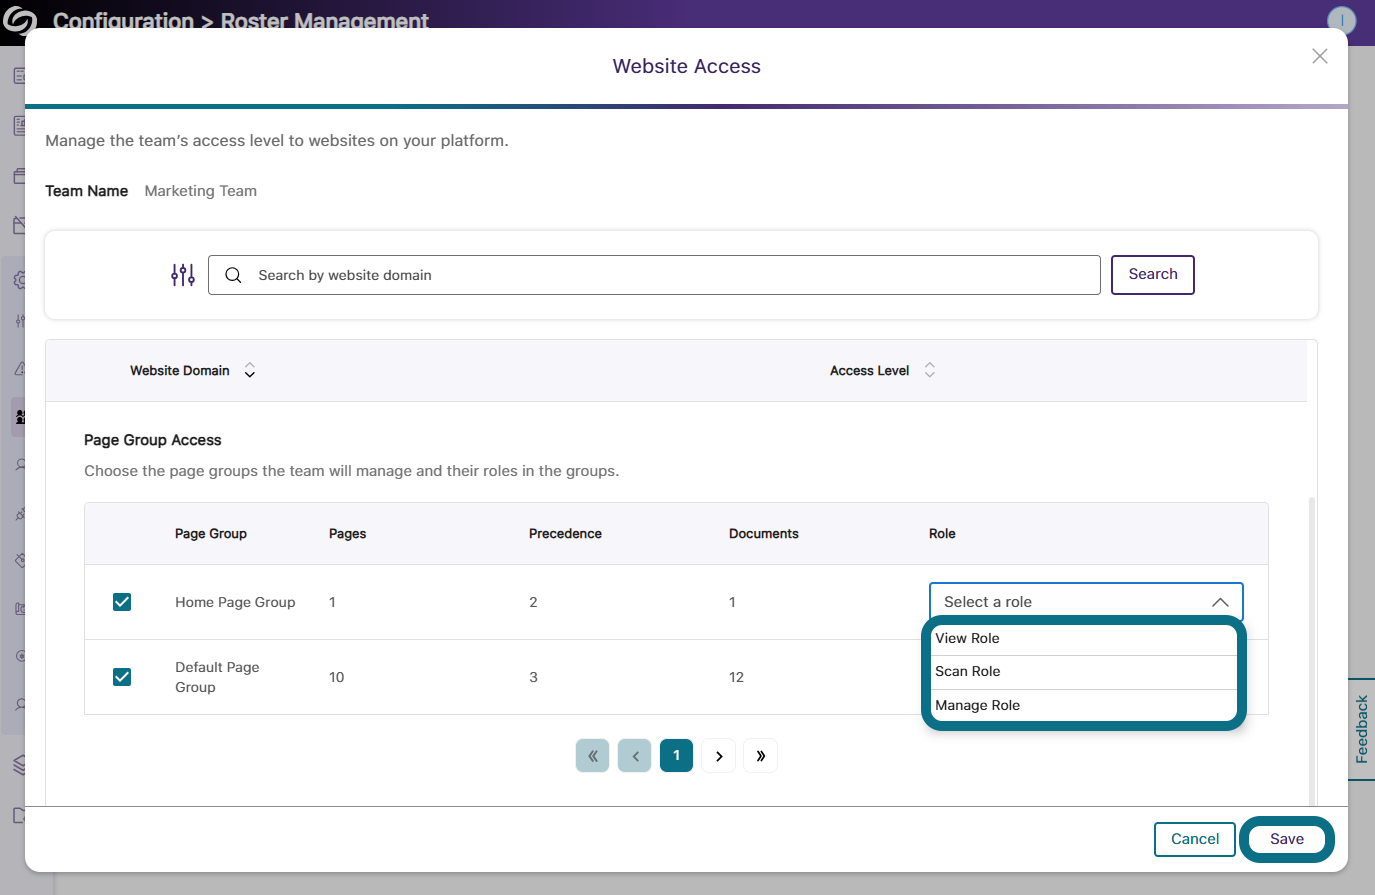The width and height of the screenshot is (1375, 895).
Task: Click the Search button
Action: (1153, 275)
